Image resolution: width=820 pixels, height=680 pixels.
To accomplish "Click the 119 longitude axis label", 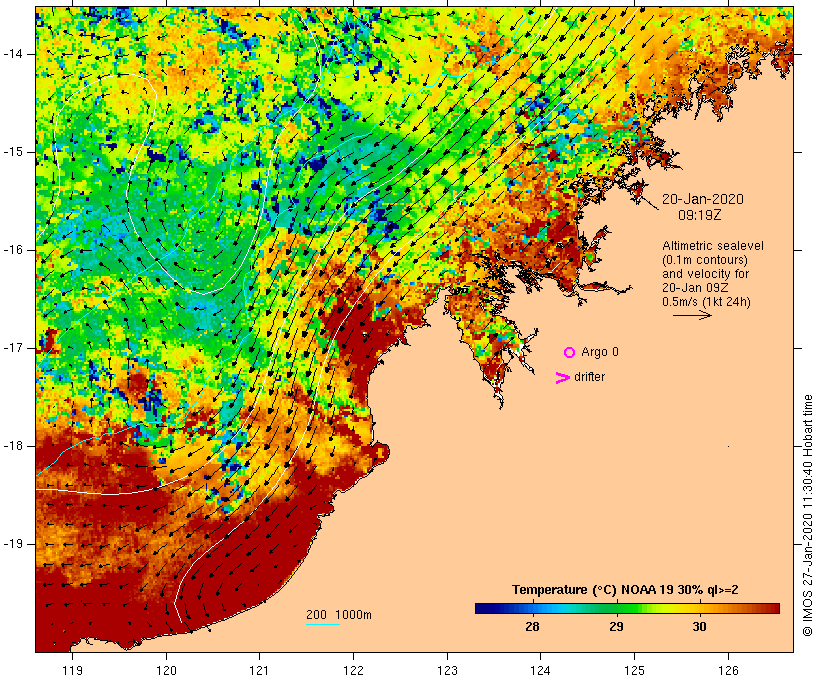I will point(72,671).
